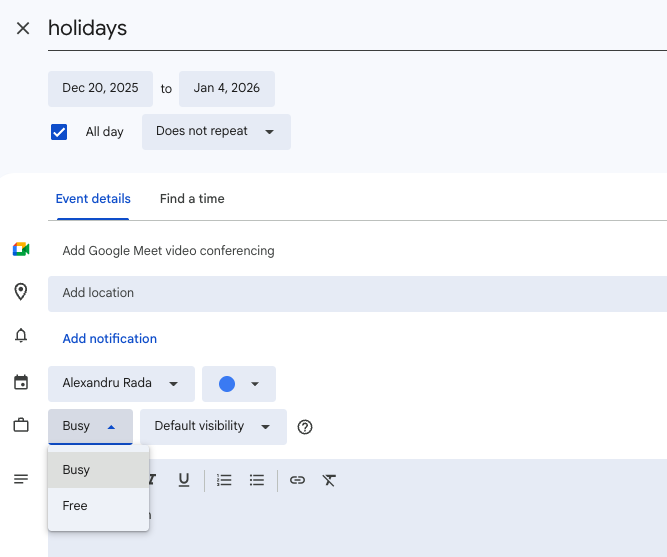Open the blue event color picker
The width and height of the screenshot is (667, 557).
tap(239, 384)
